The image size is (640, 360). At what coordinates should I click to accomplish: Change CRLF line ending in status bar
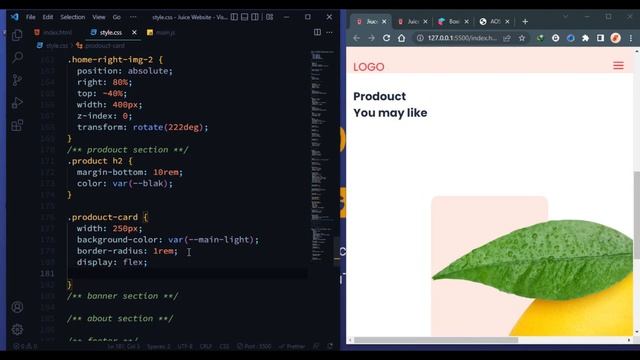(206, 347)
